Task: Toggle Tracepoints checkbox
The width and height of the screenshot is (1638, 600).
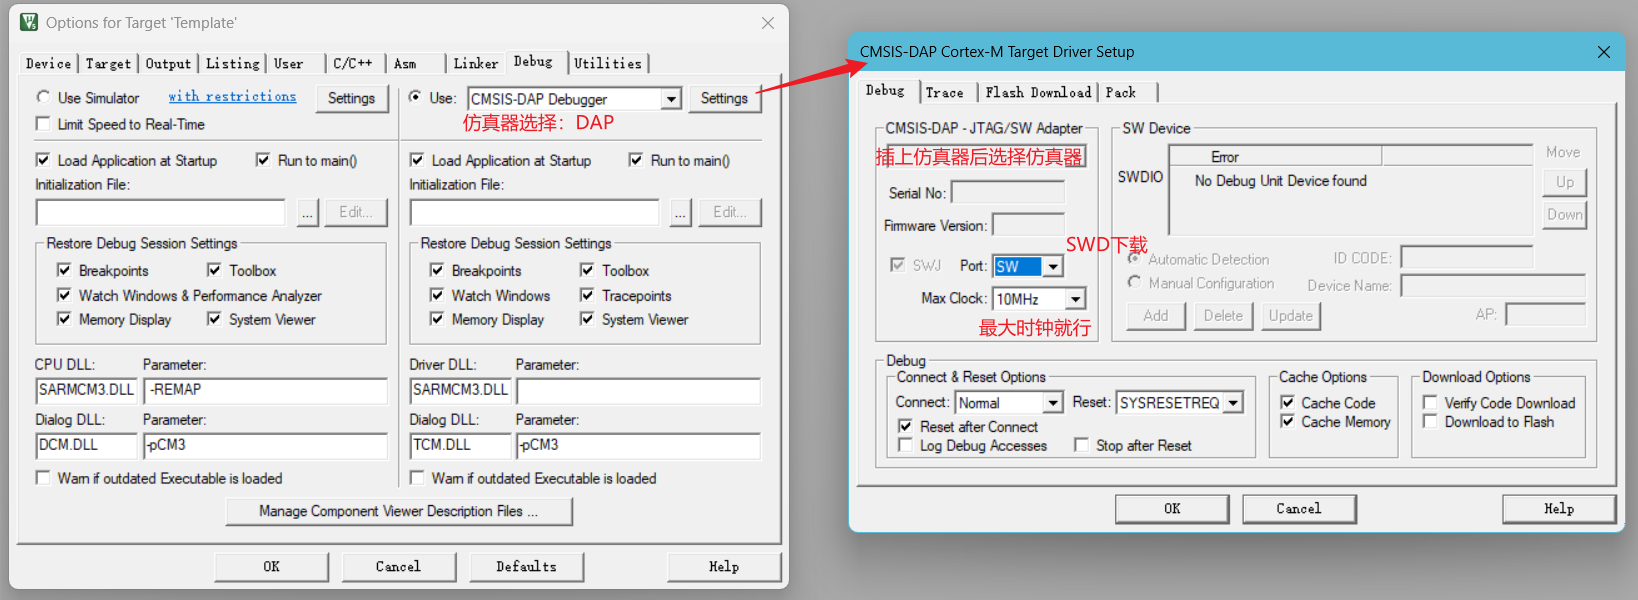Action: pyautogui.click(x=587, y=295)
